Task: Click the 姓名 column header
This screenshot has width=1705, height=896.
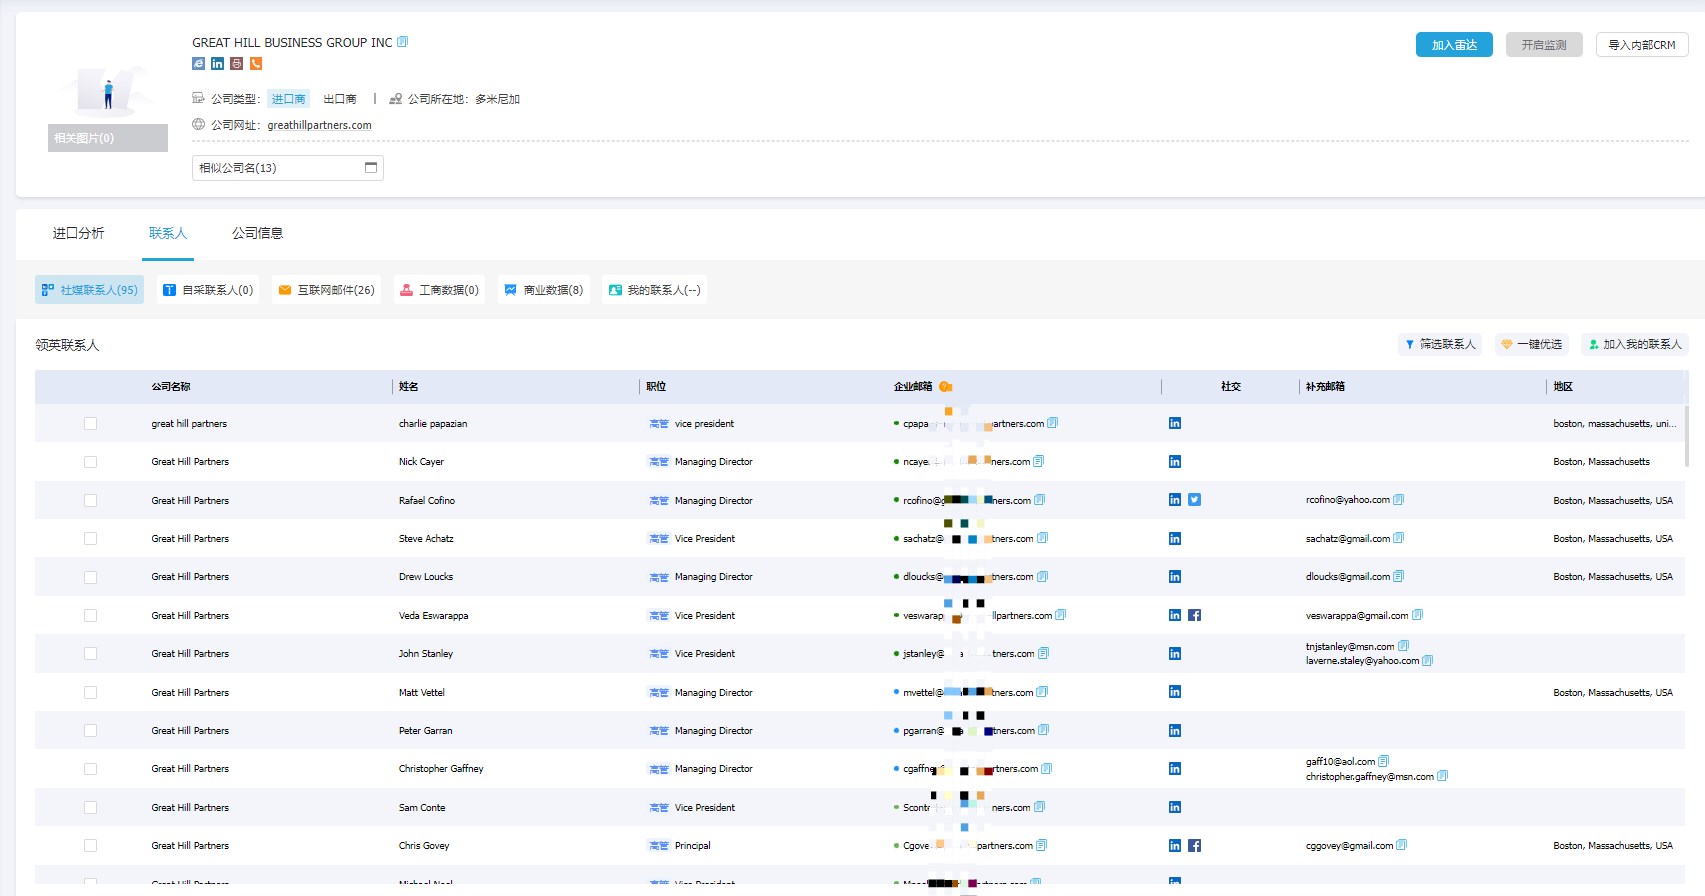Action: [409, 386]
